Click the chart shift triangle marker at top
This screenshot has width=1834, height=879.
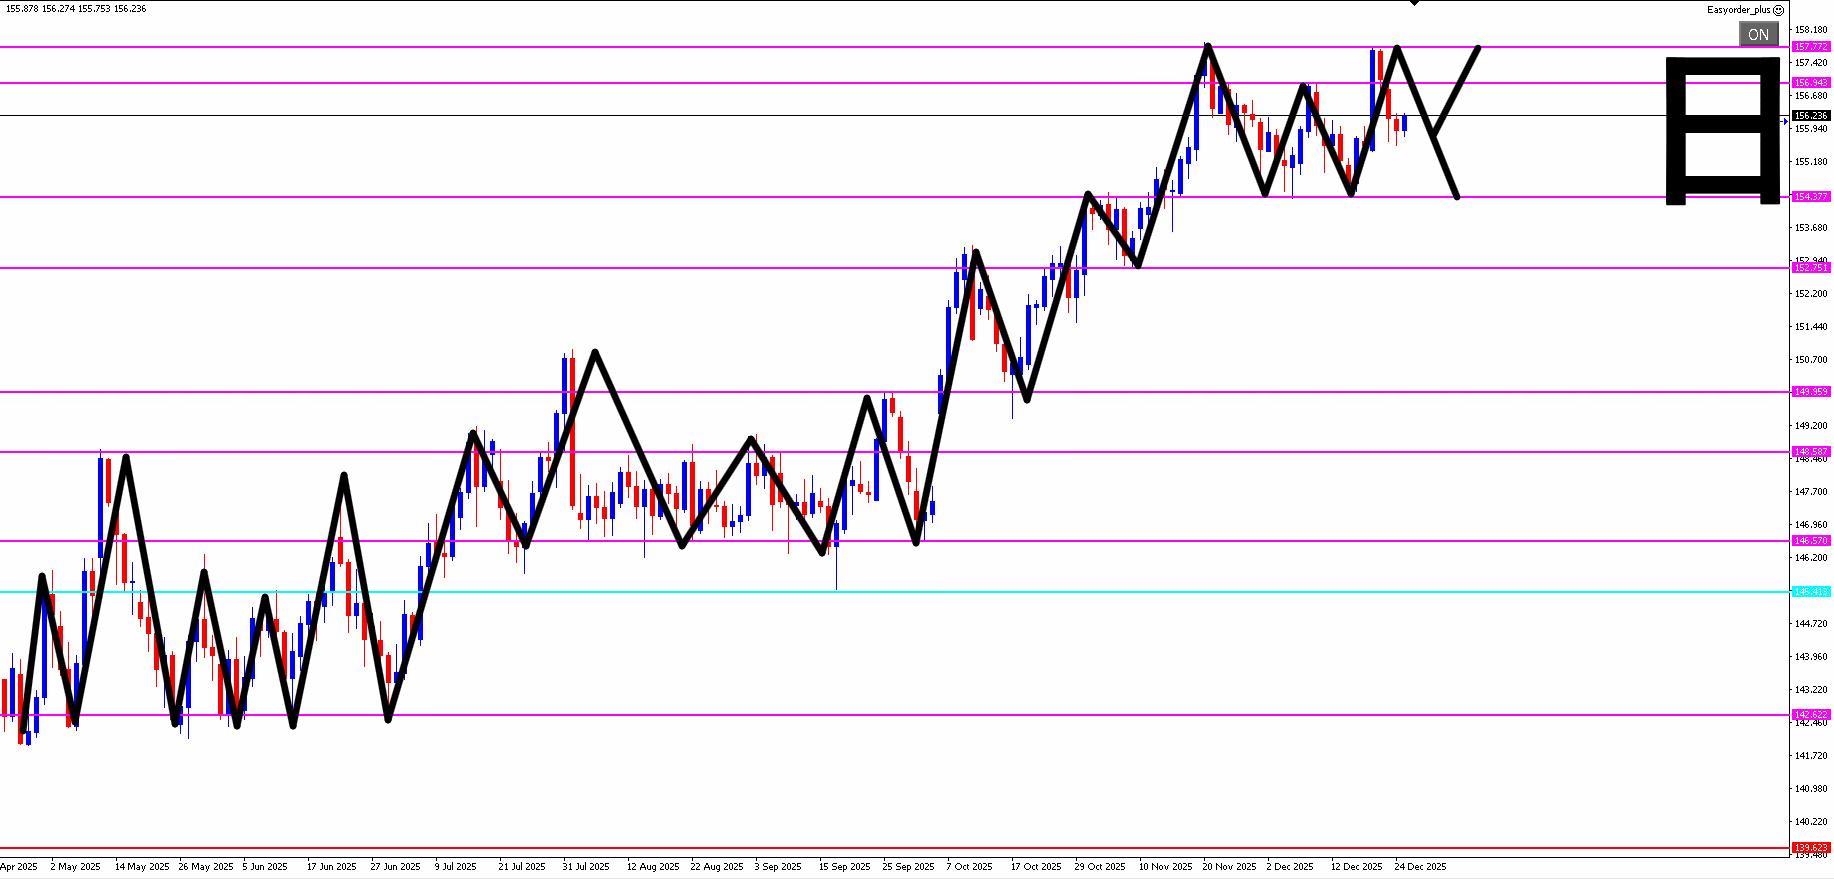[x=1414, y=4]
